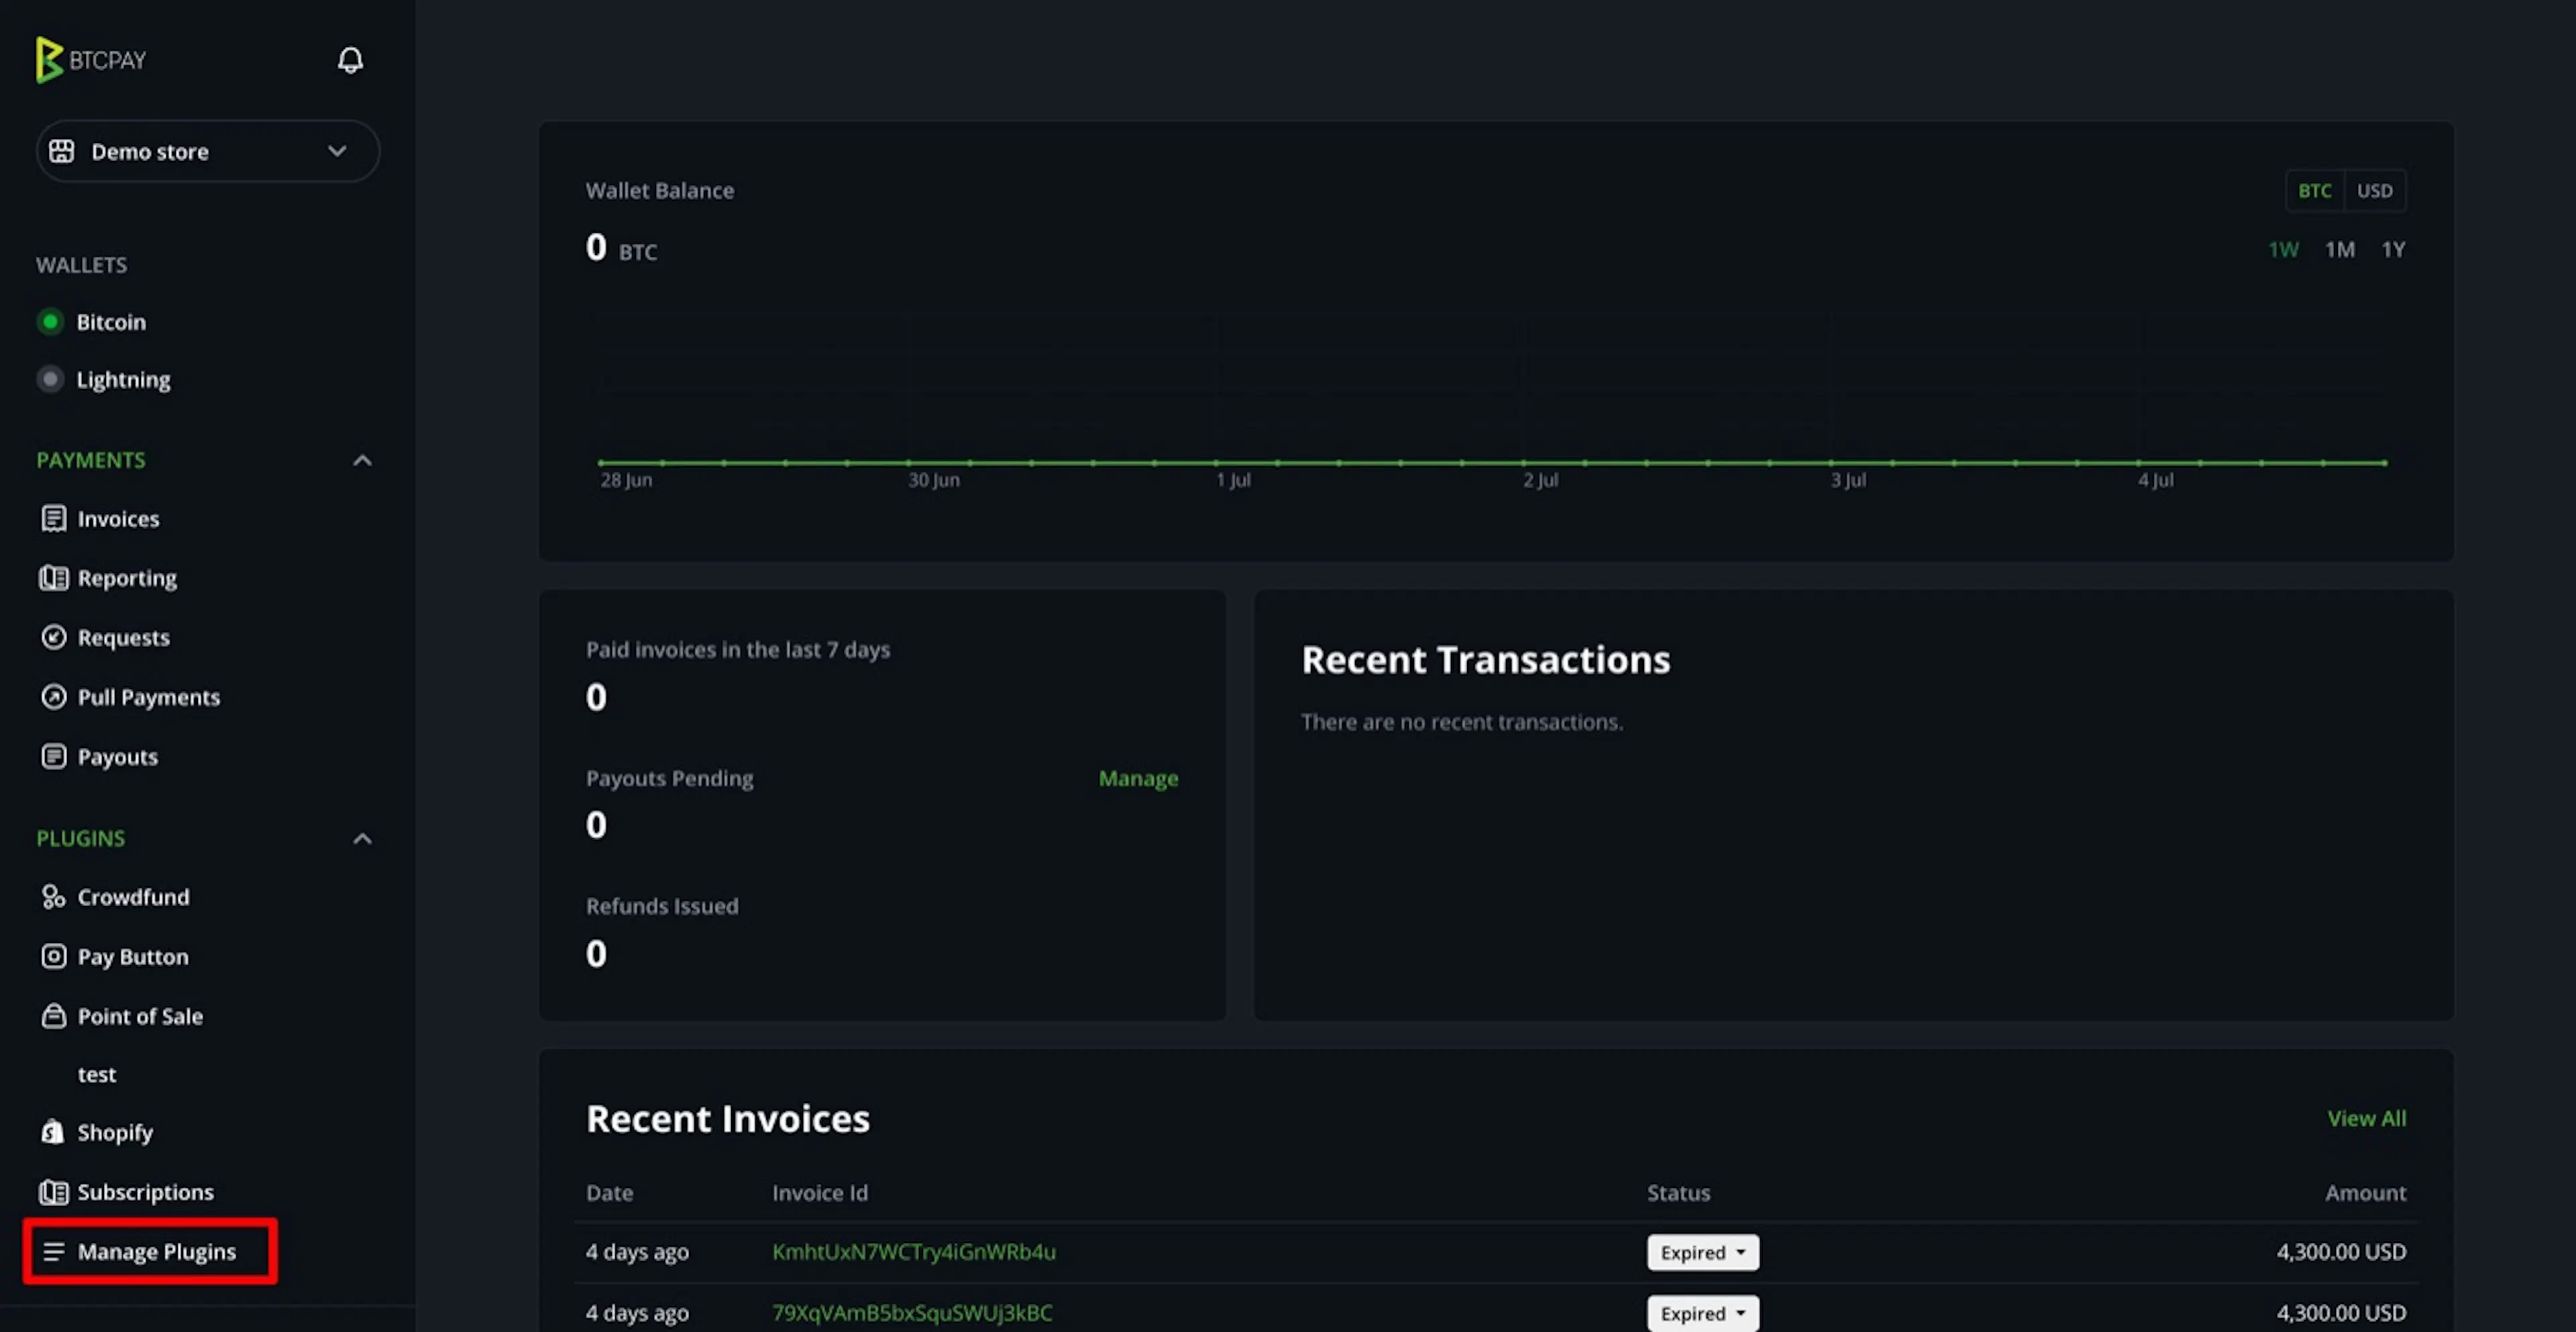Image resolution: width=2576 pixels, height=1332 pixels.
Task: Click the Refunds Issued label
Action: tap(662, 906)
